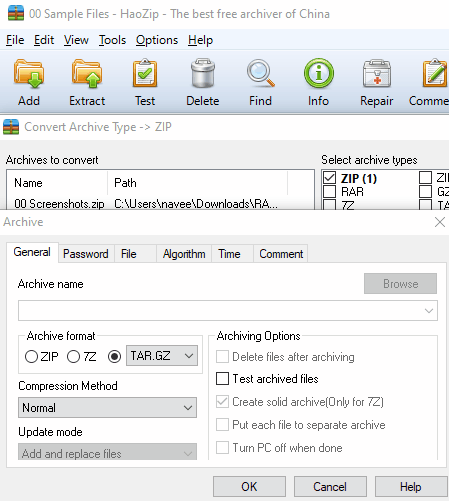Open the Options menu
The width and height of the screenshot is (449, 501).
click(x=157, y=40)
